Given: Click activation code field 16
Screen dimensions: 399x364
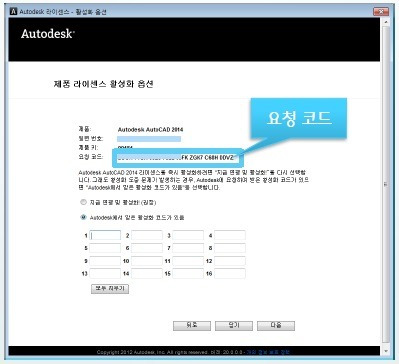Looking at the screenshot, I should [x=230, y=273].
